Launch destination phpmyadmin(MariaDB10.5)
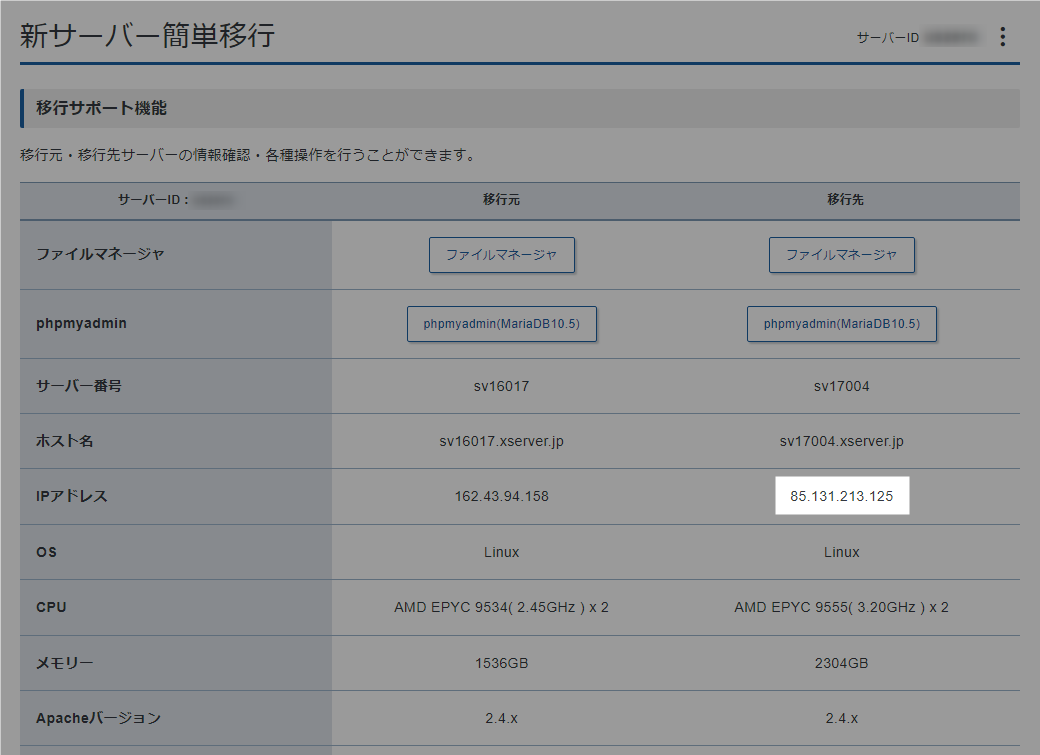The height and width of the screenshot is (755, 1040). (x=842, y=323)
